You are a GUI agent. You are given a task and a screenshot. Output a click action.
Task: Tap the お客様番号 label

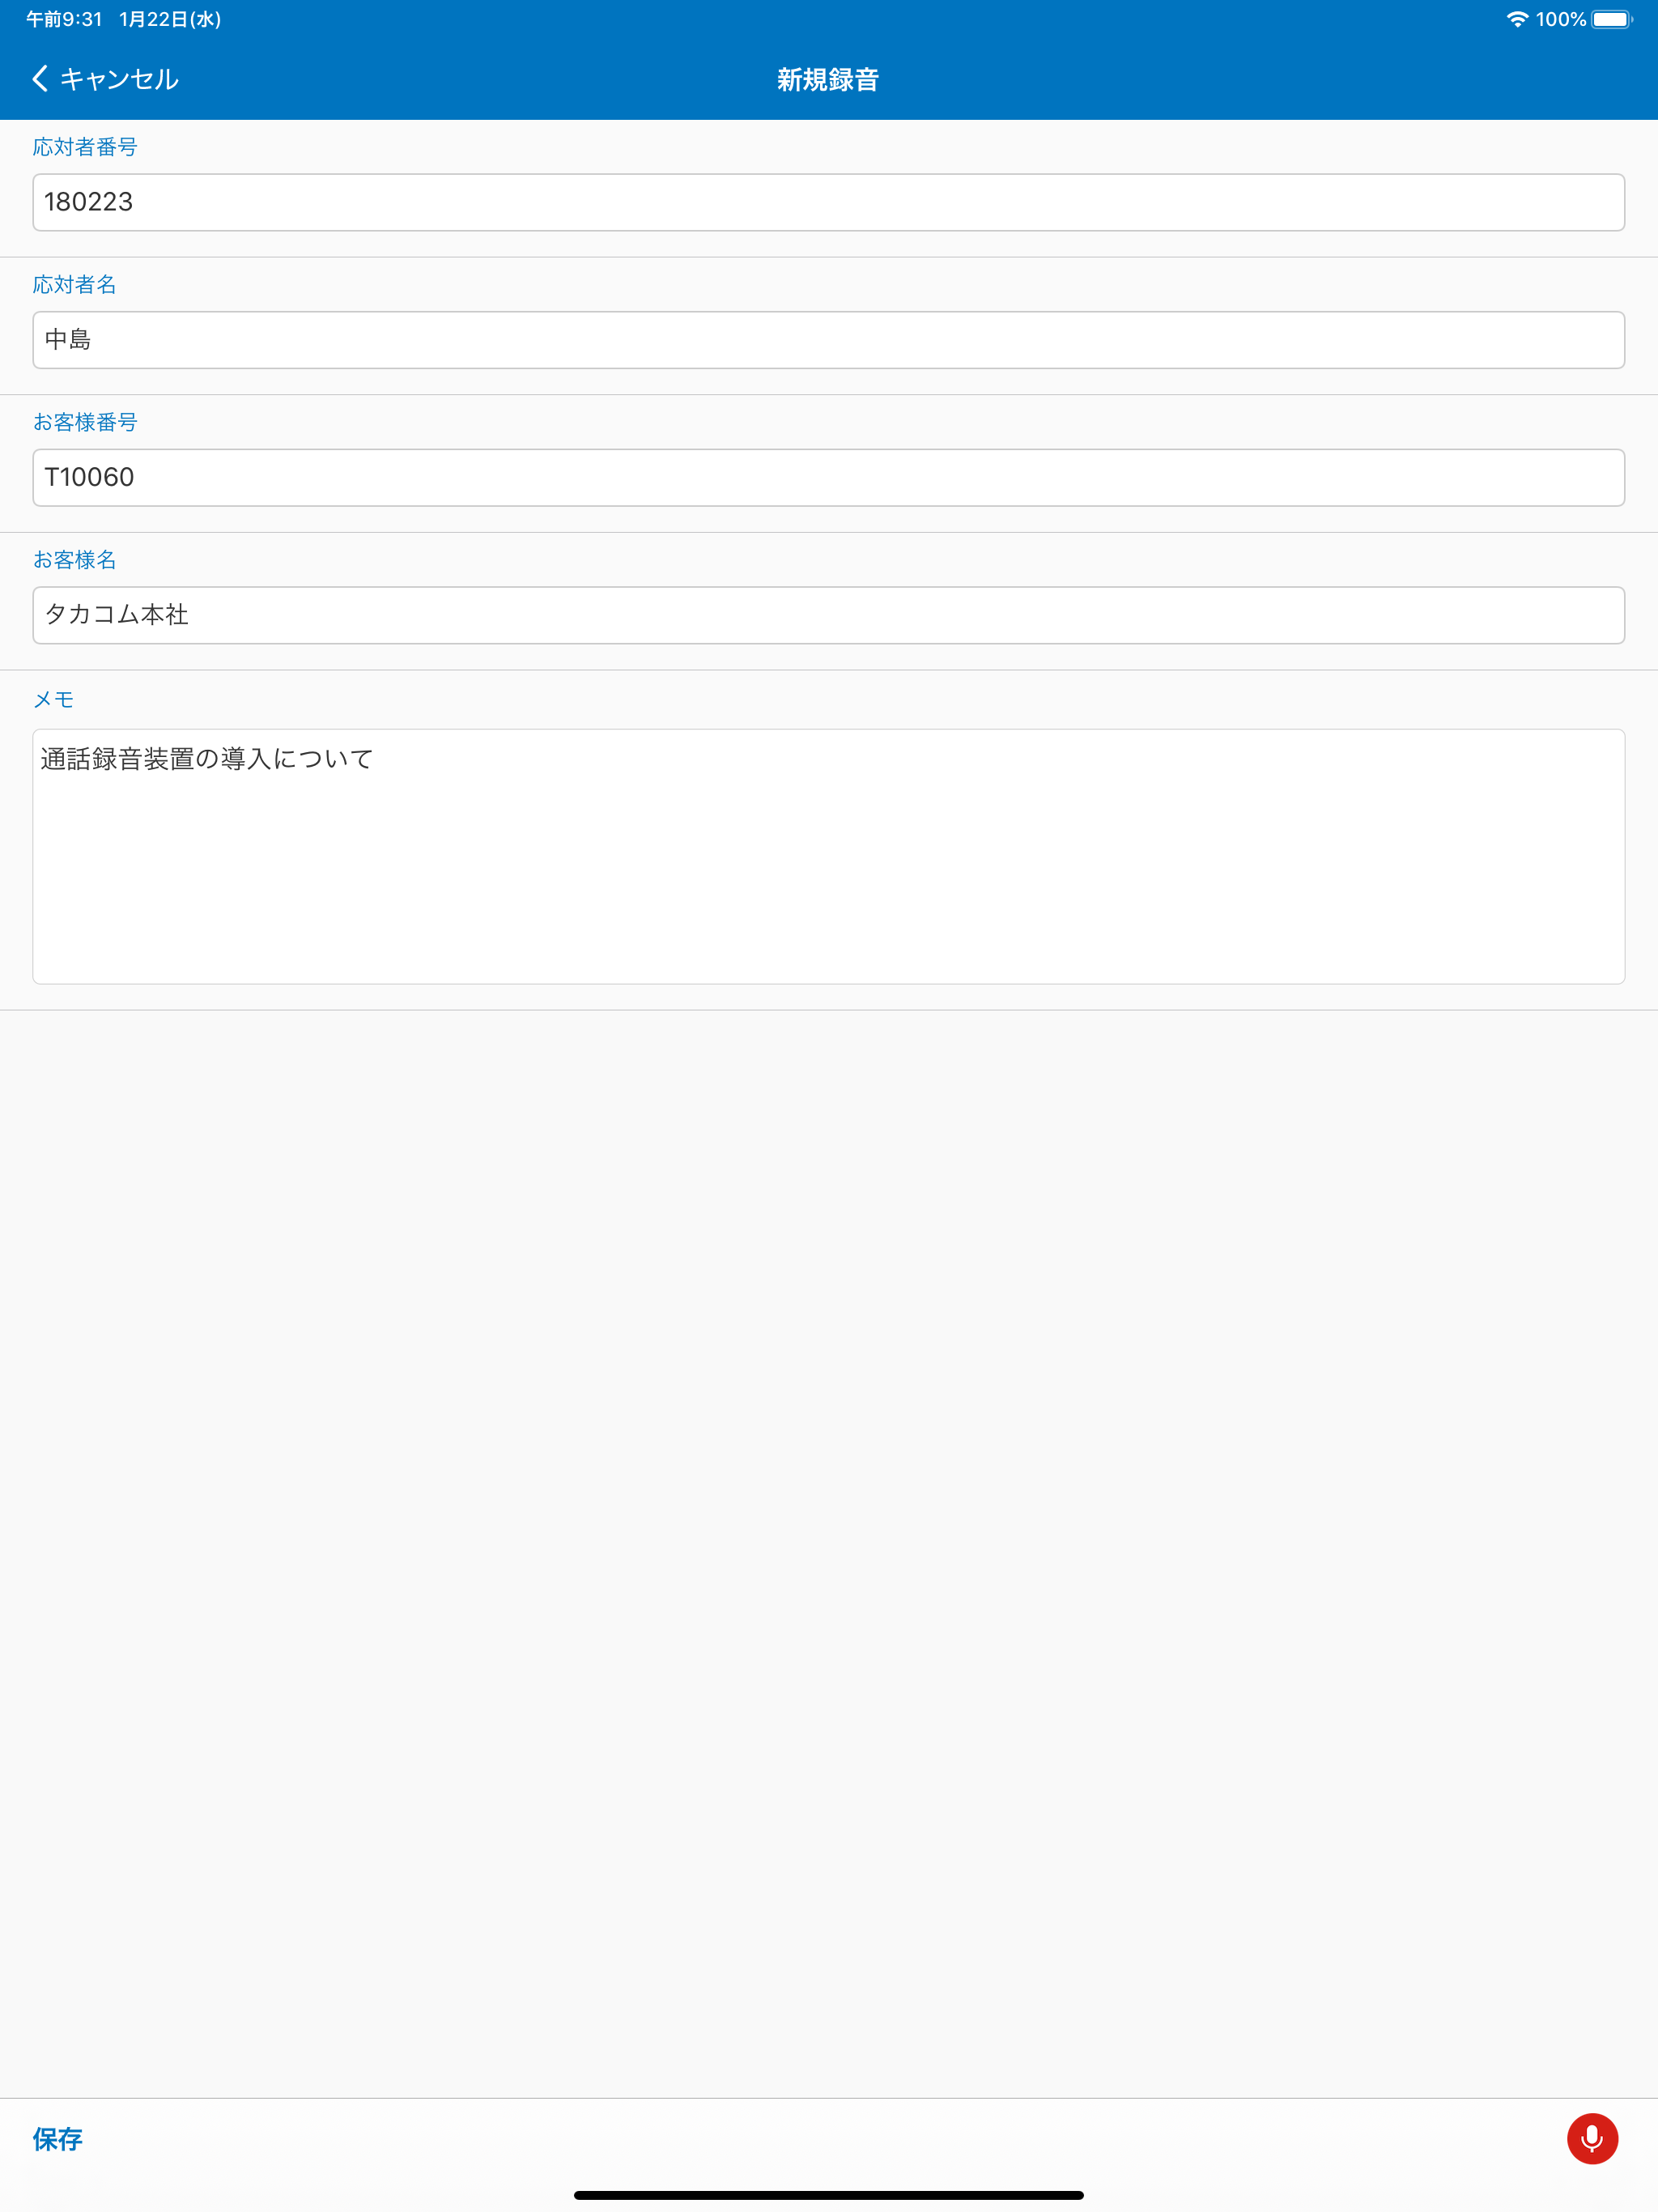click(x=85, y=422)
